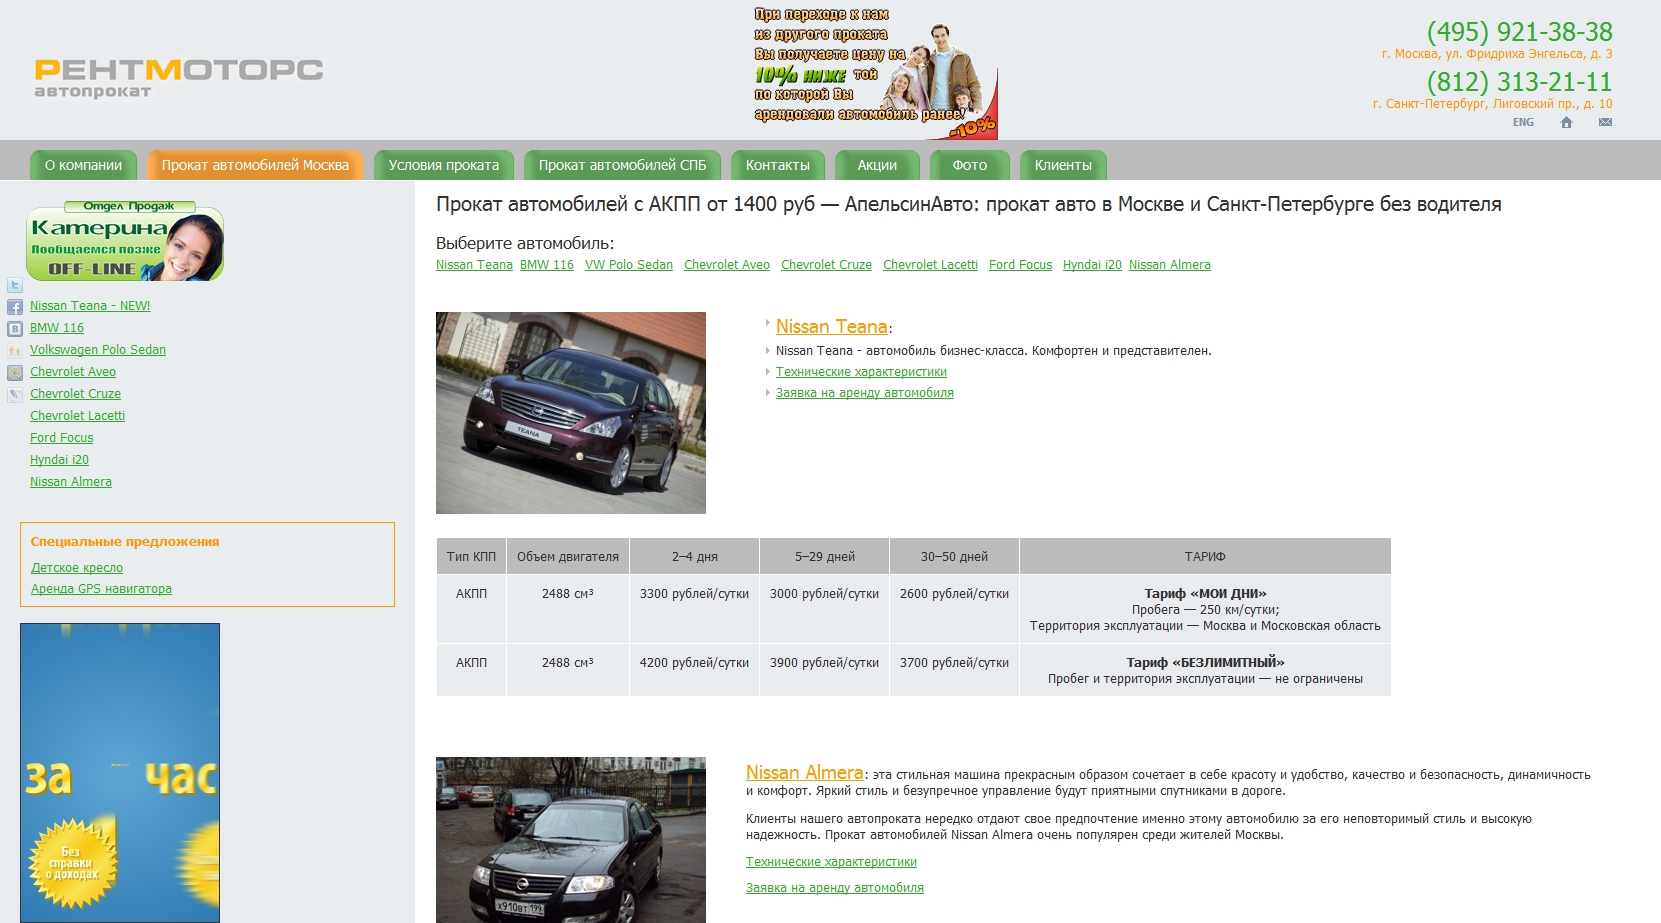Select the '4200 рублей/сутки' price cell

[x=695, y=670]
